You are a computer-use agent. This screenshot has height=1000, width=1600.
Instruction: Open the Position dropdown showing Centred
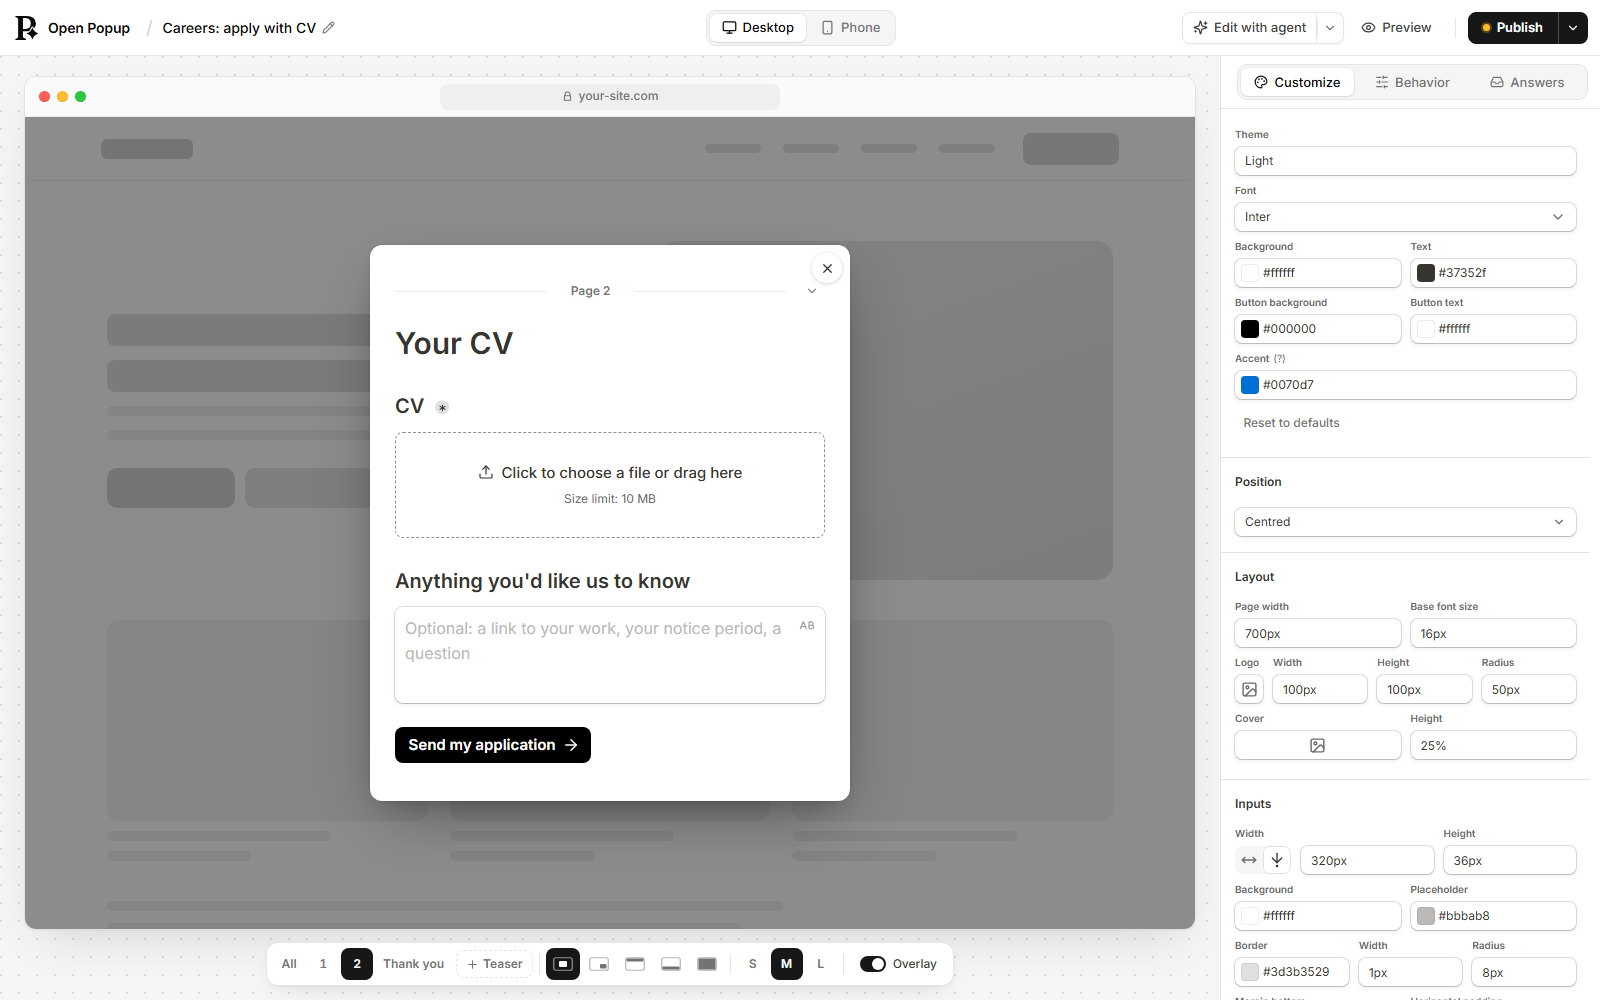tap(1405, 522)
